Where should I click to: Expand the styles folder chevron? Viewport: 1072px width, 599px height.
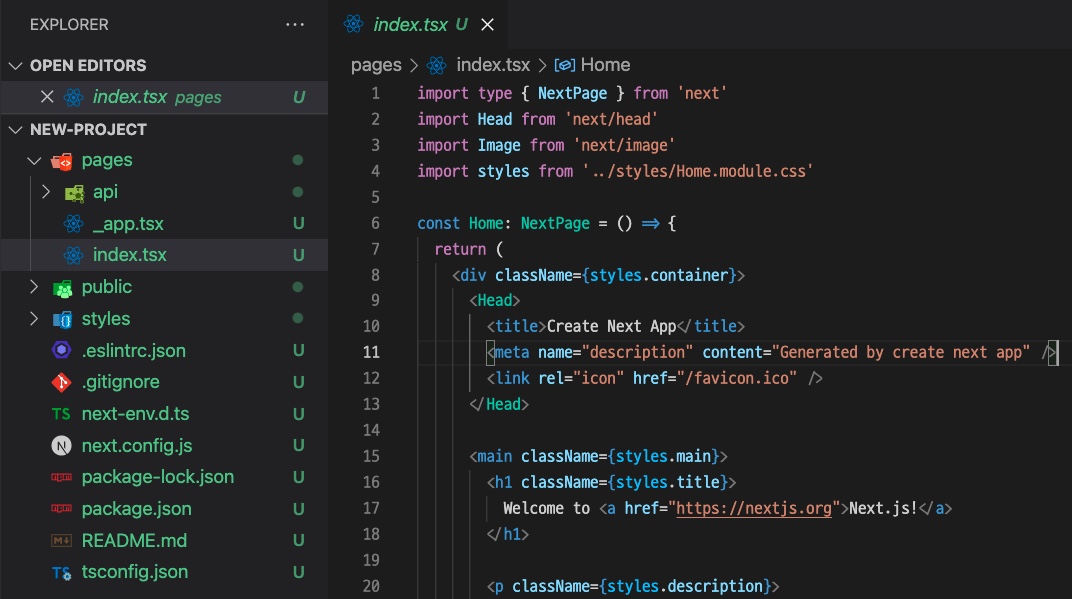click(34, 319)
